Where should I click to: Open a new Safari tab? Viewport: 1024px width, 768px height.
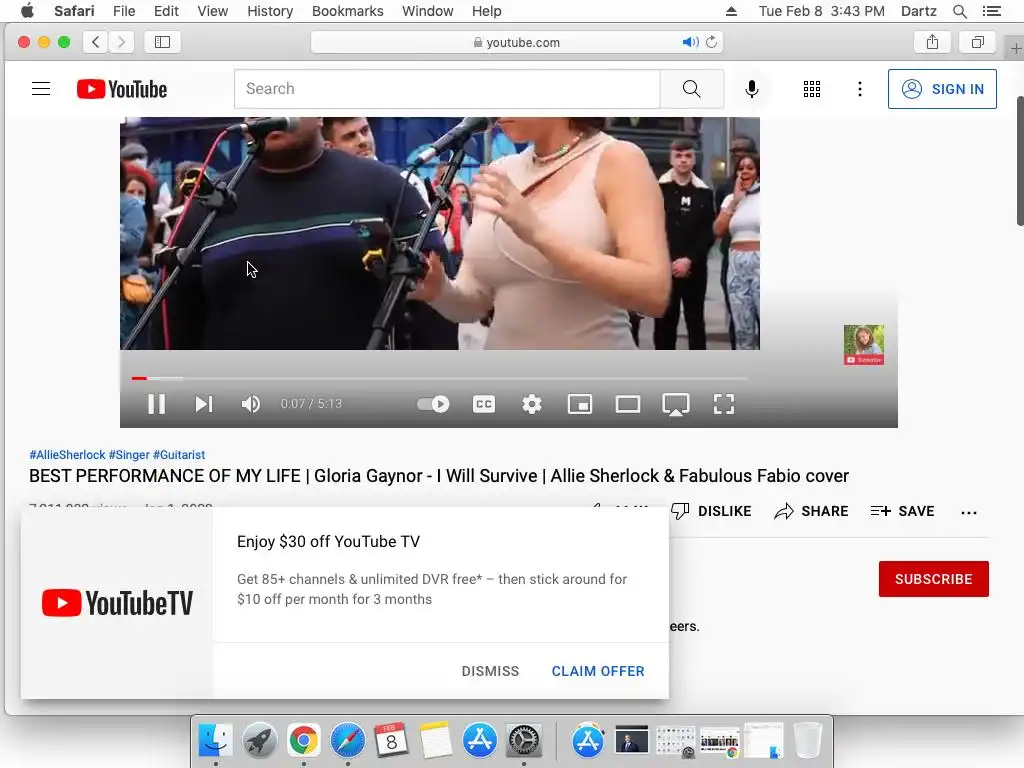pyautogui.click(x=1016, y=48)
